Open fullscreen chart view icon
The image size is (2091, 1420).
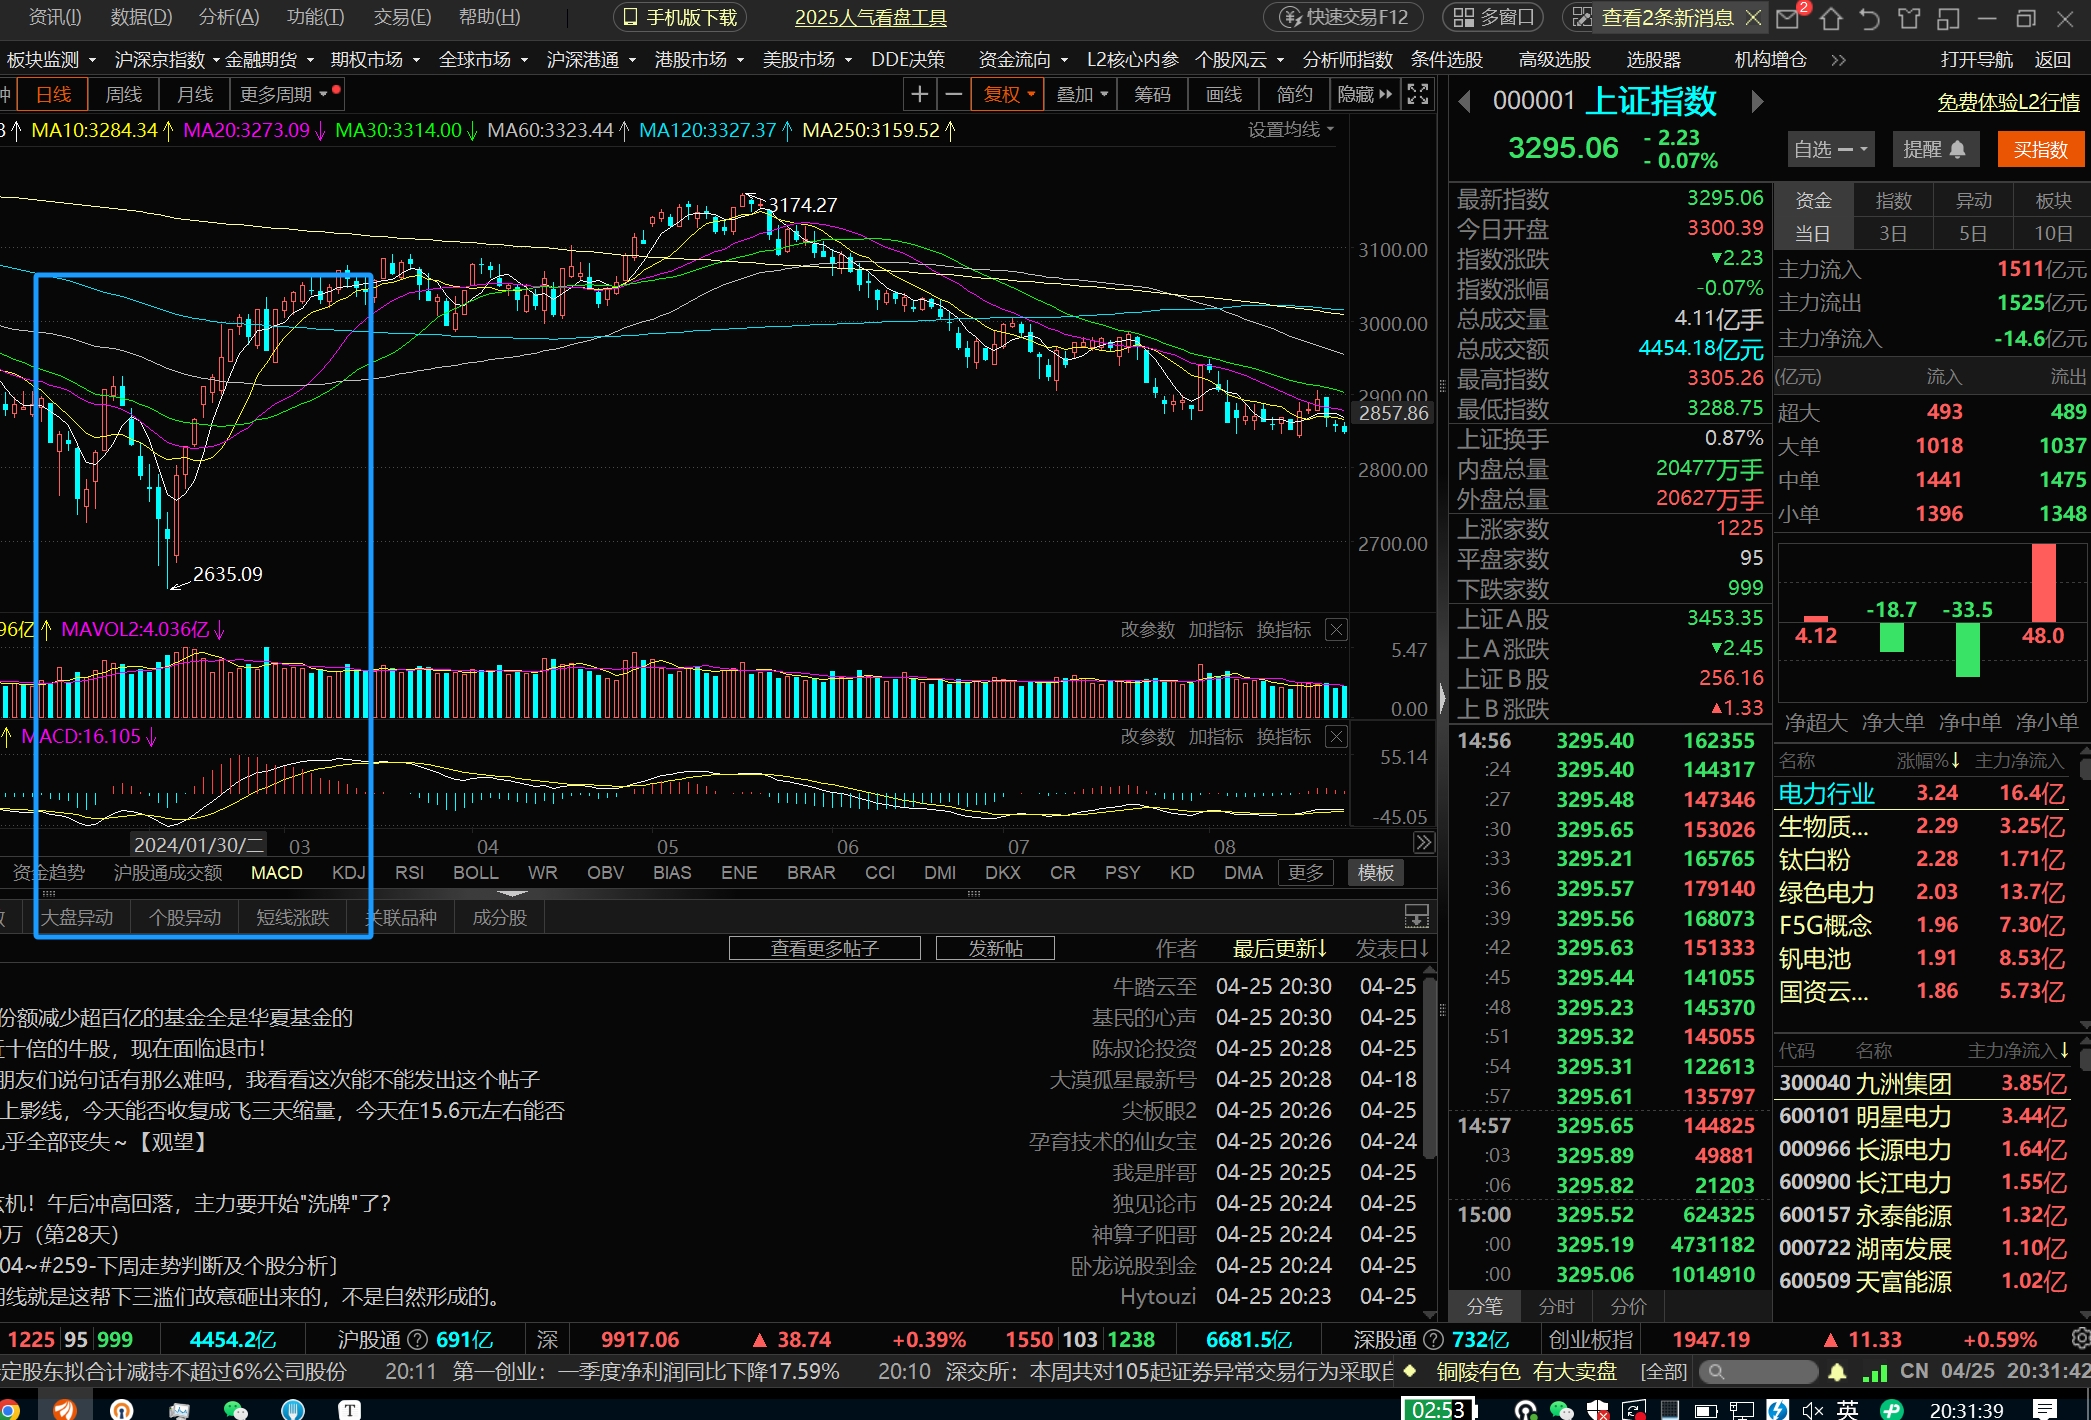(1417, 95)
